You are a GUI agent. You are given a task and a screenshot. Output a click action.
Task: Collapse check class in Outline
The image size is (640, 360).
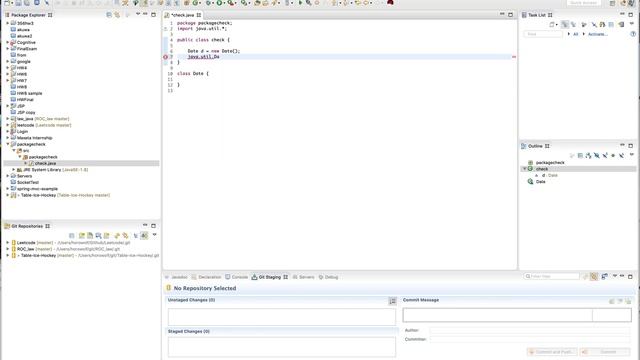coord(524,169)
